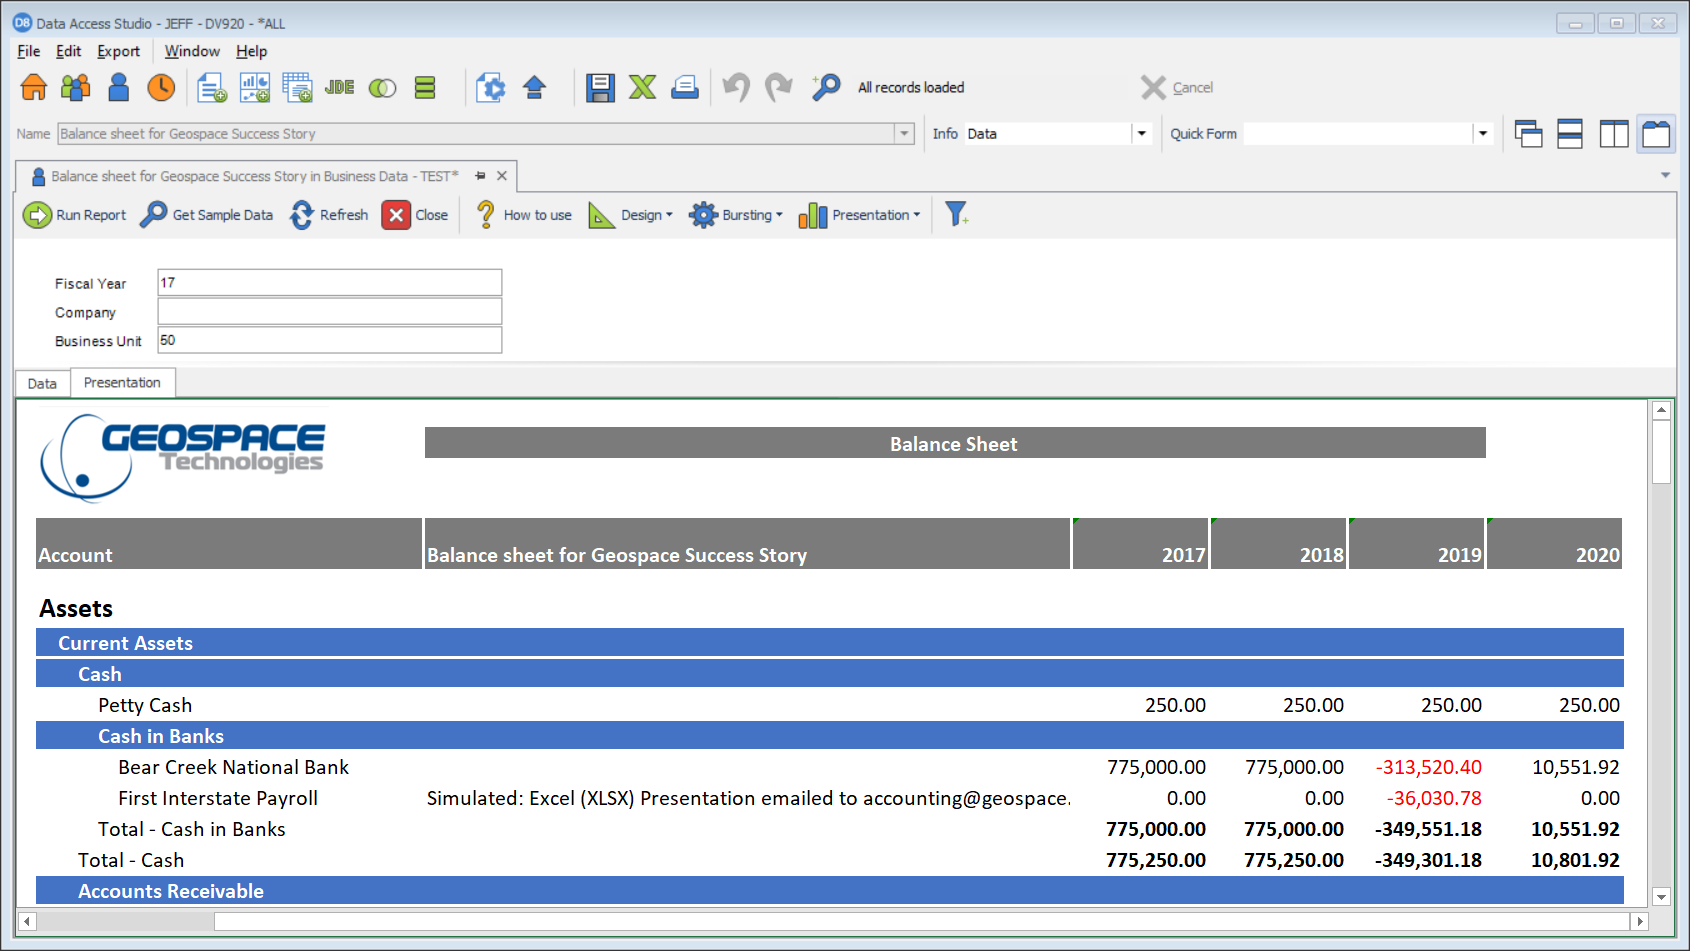
Task: Undo the last action
Action: [737, 87]
